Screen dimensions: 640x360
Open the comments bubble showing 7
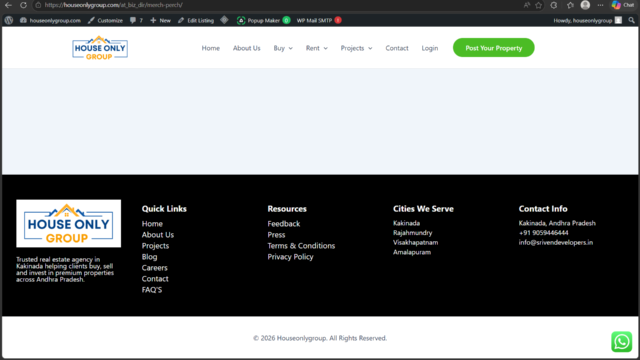136,20
